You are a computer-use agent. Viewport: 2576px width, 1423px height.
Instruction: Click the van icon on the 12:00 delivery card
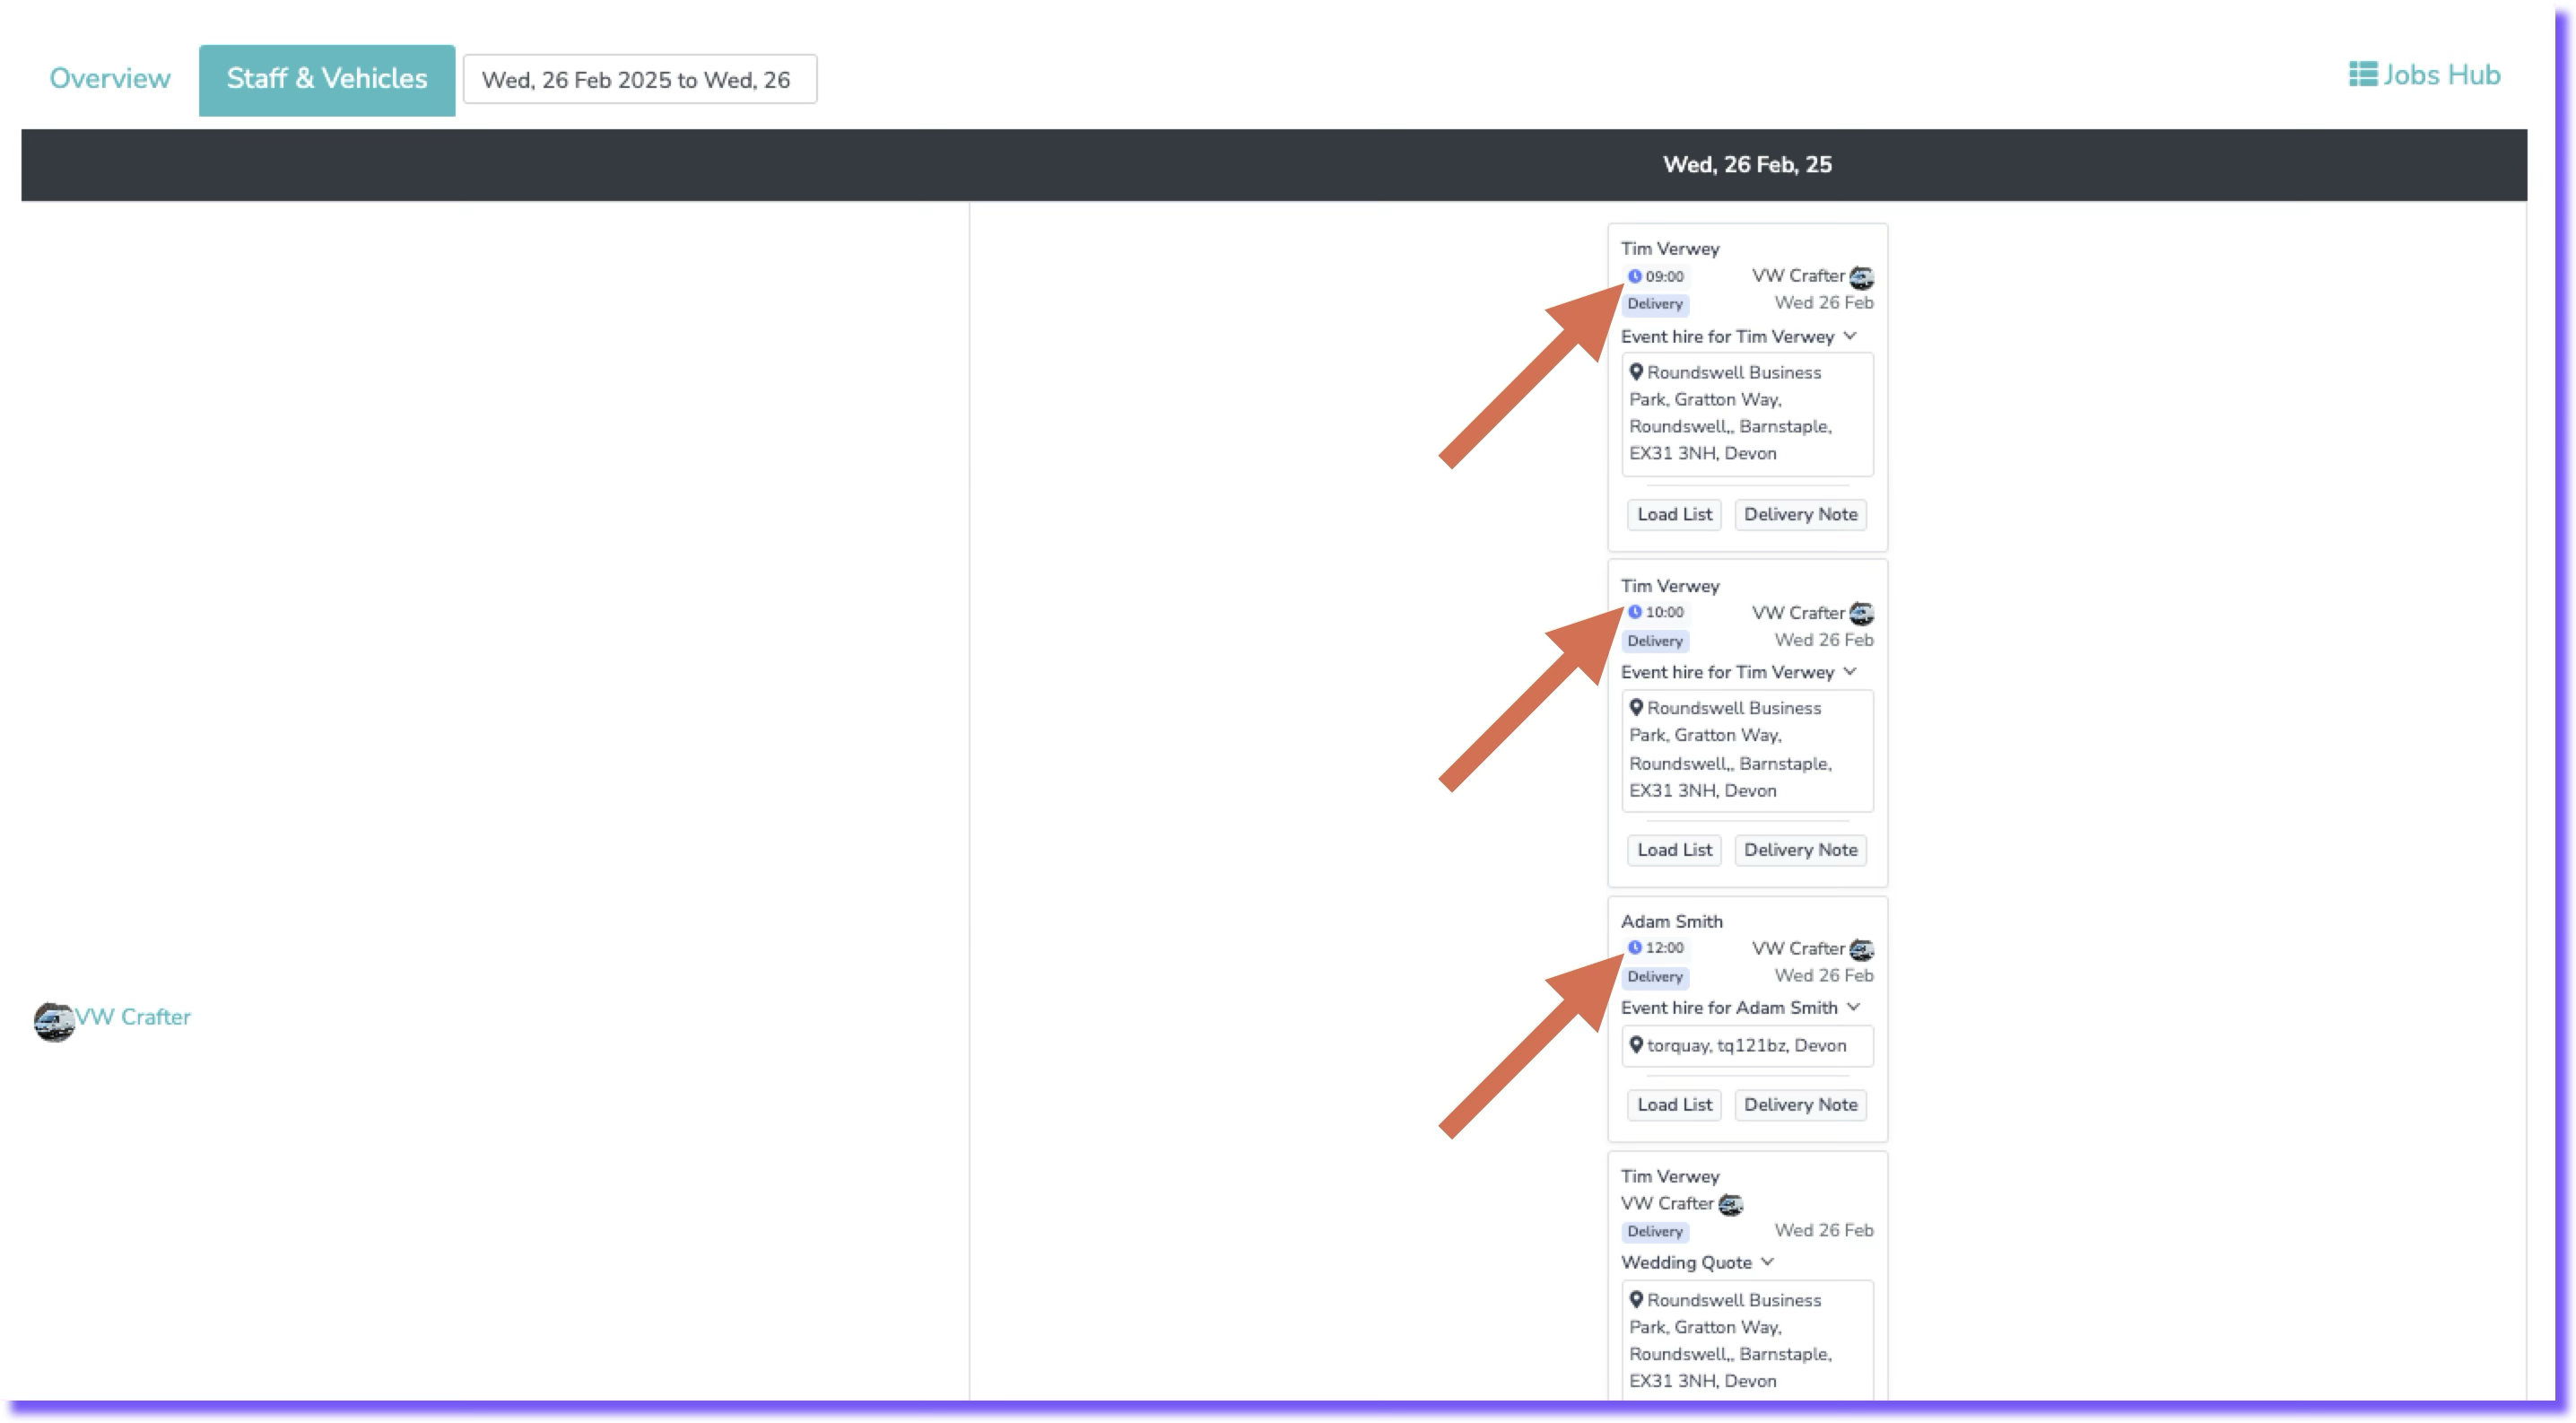1861,949
